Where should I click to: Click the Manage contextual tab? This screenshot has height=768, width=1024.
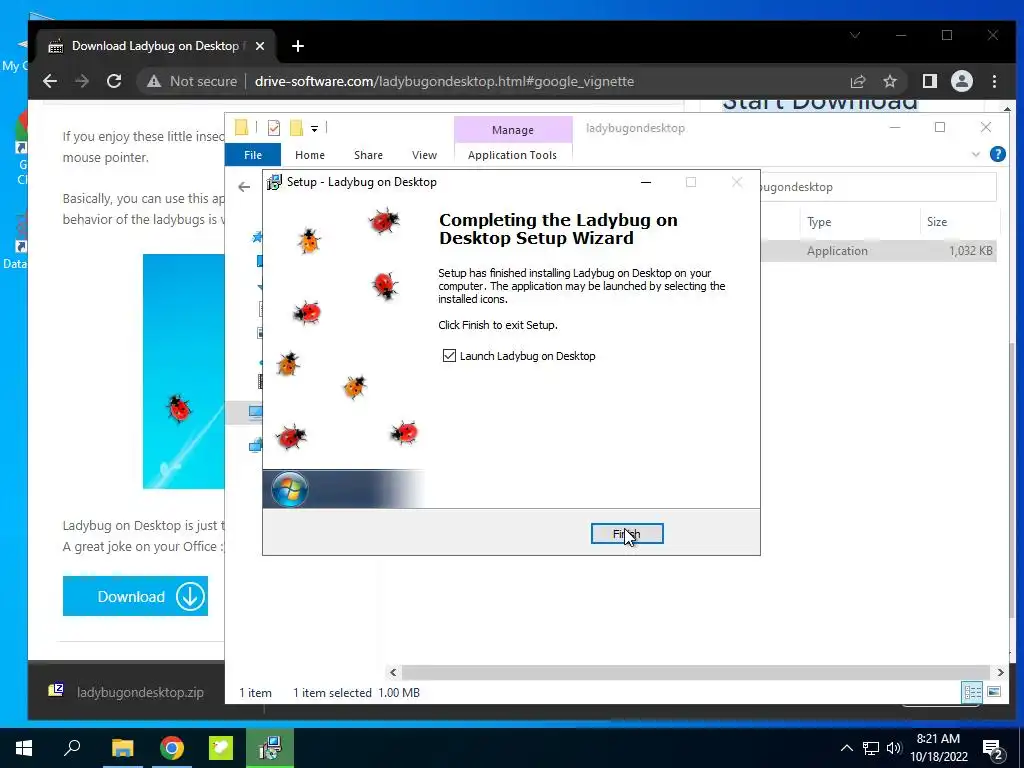pos(513,130)
